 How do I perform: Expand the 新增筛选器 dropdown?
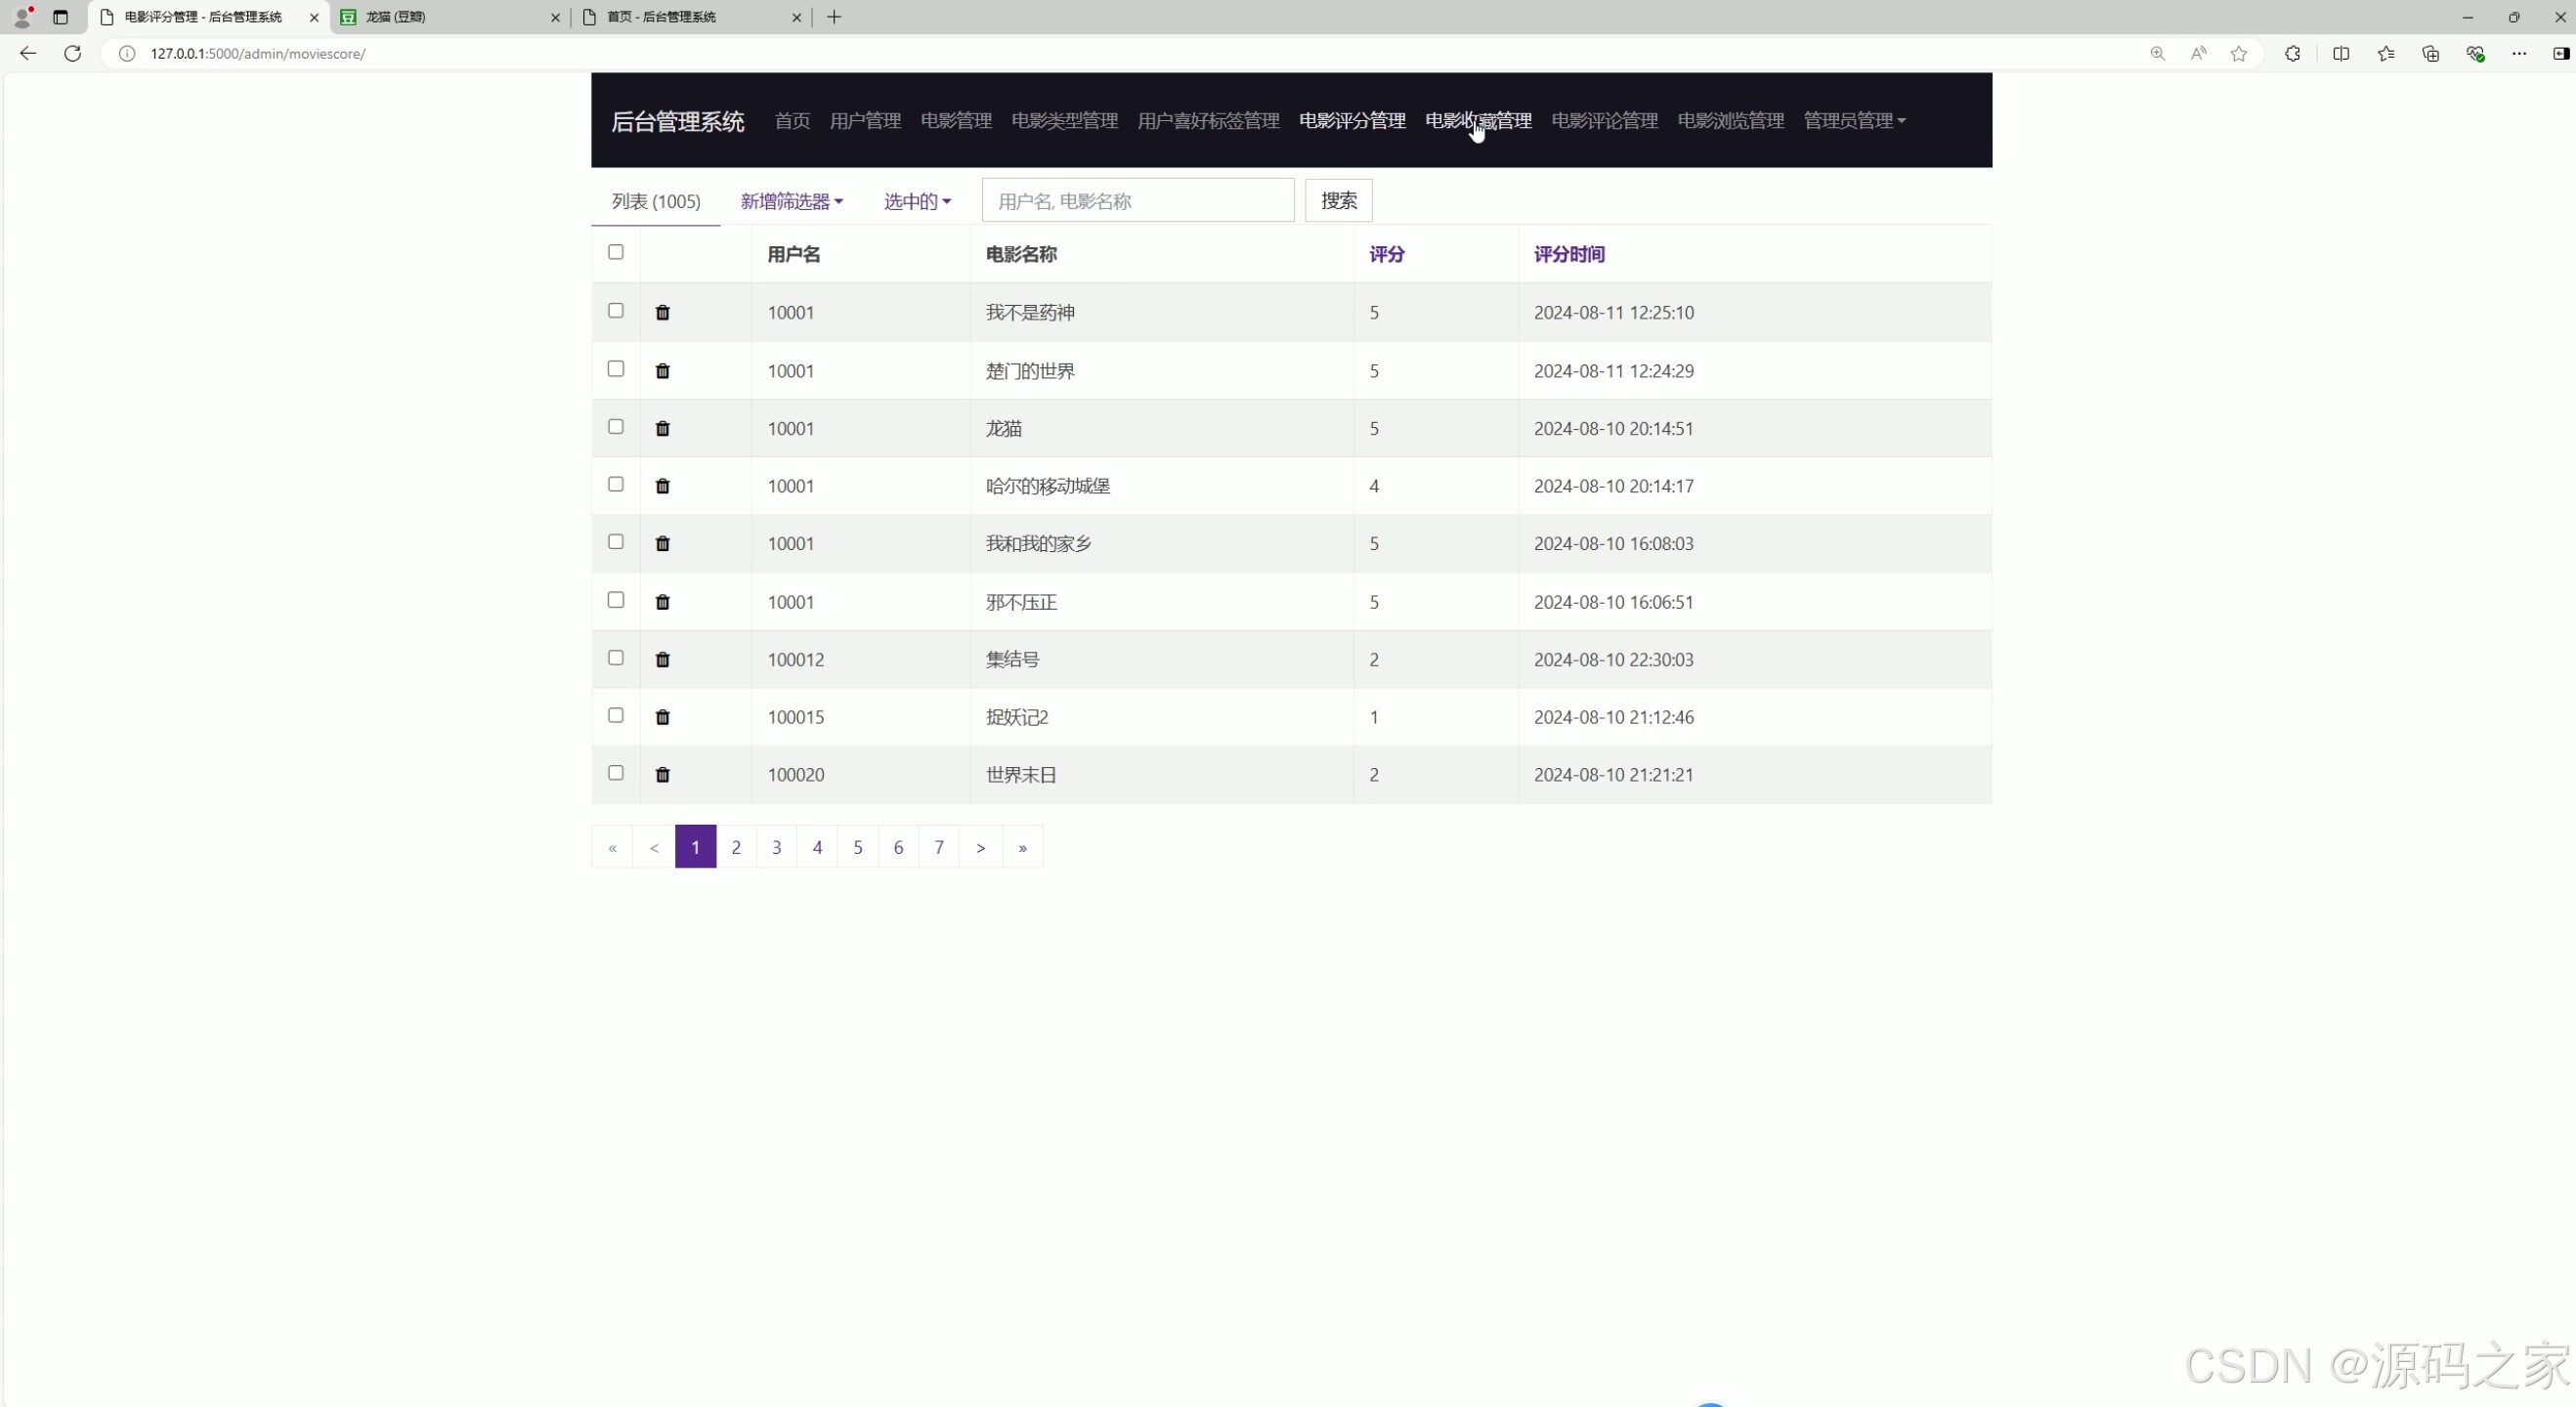(791, 202)
